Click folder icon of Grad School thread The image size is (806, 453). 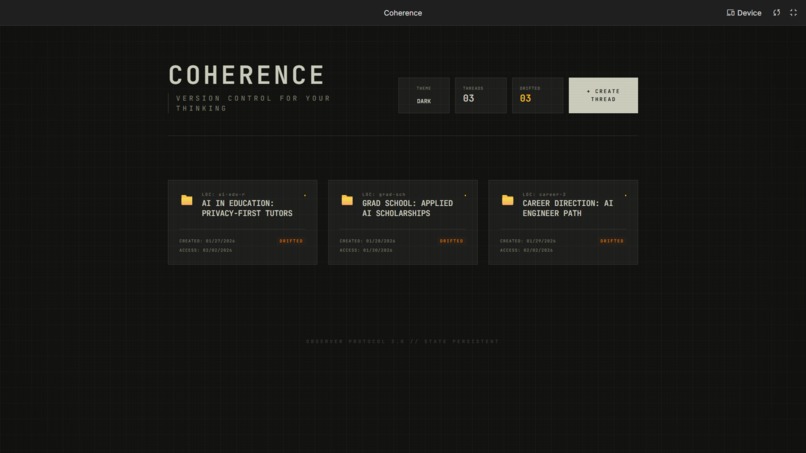(347, 200)
